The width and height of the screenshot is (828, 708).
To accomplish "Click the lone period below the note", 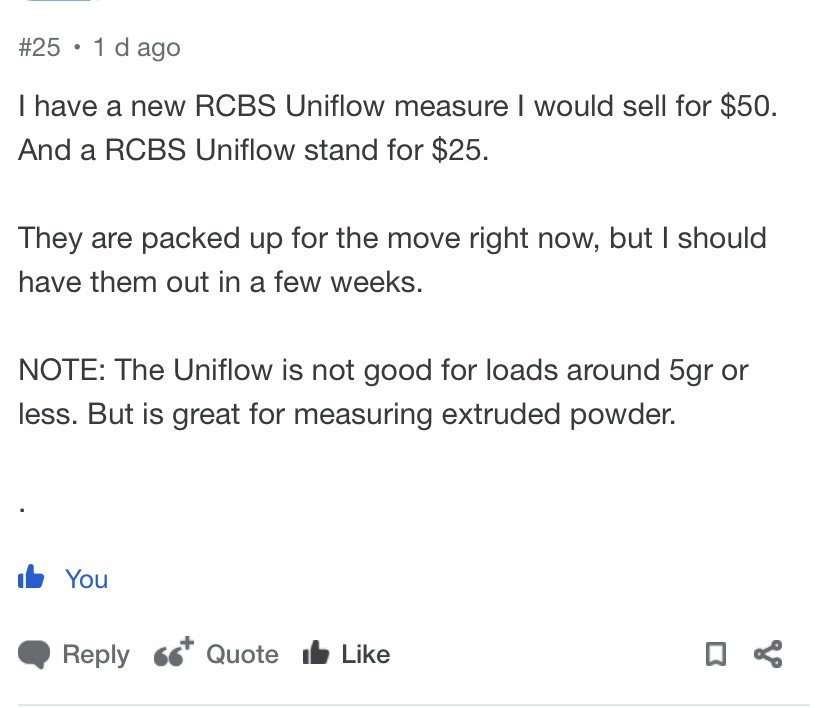I will [22, 511].
